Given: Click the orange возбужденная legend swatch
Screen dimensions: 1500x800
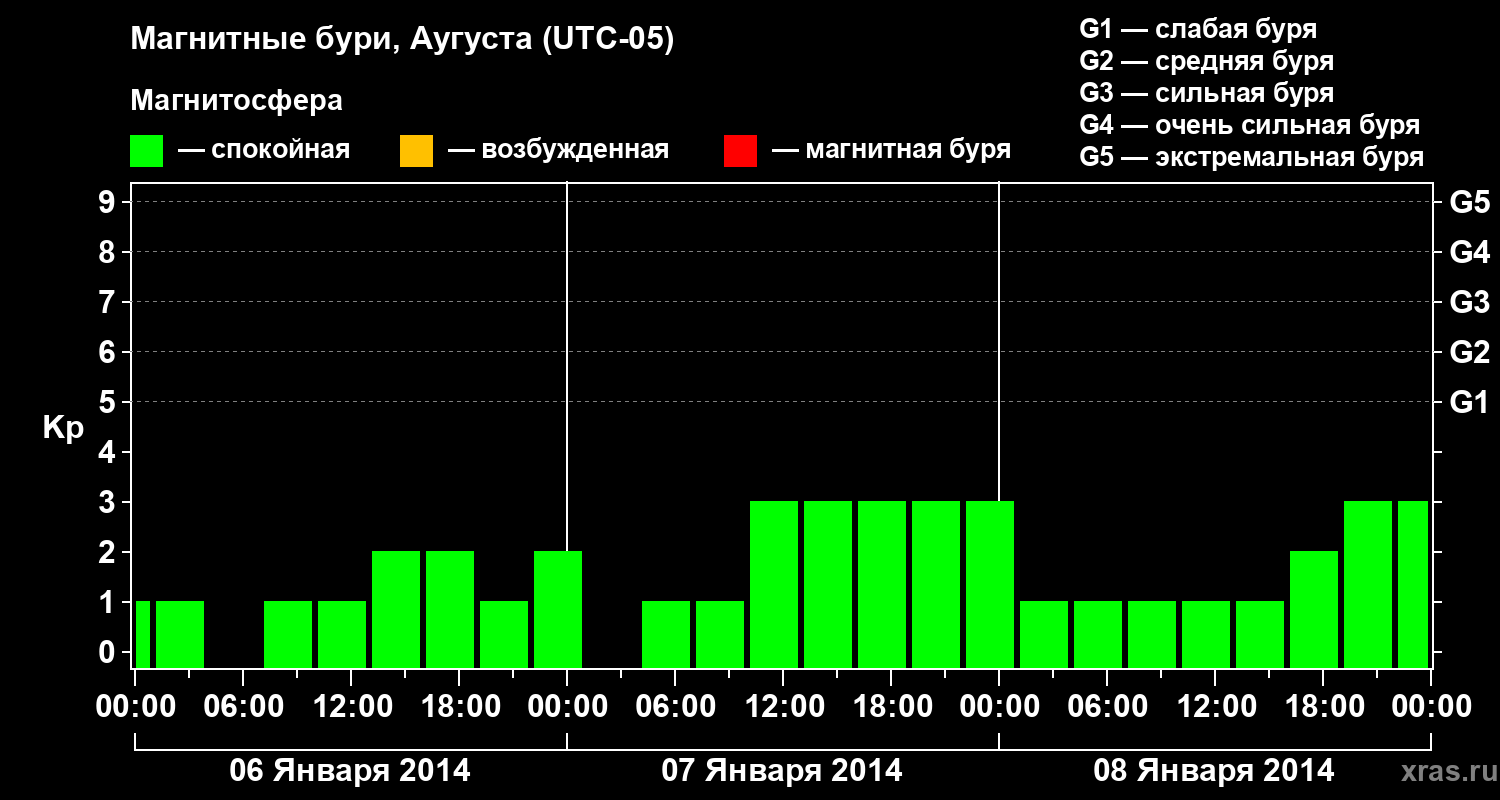Looking at the screenshot, I should tap(416, 151).
